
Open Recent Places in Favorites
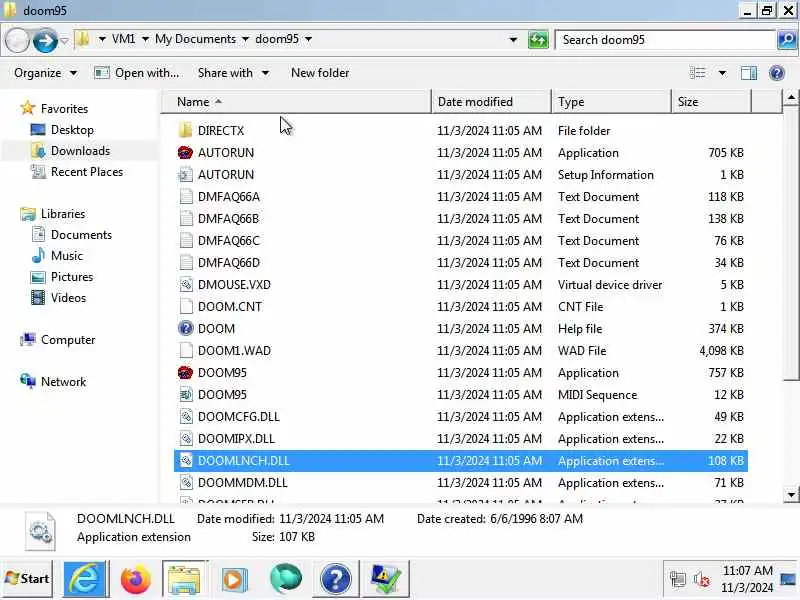(x=77, y=172)
